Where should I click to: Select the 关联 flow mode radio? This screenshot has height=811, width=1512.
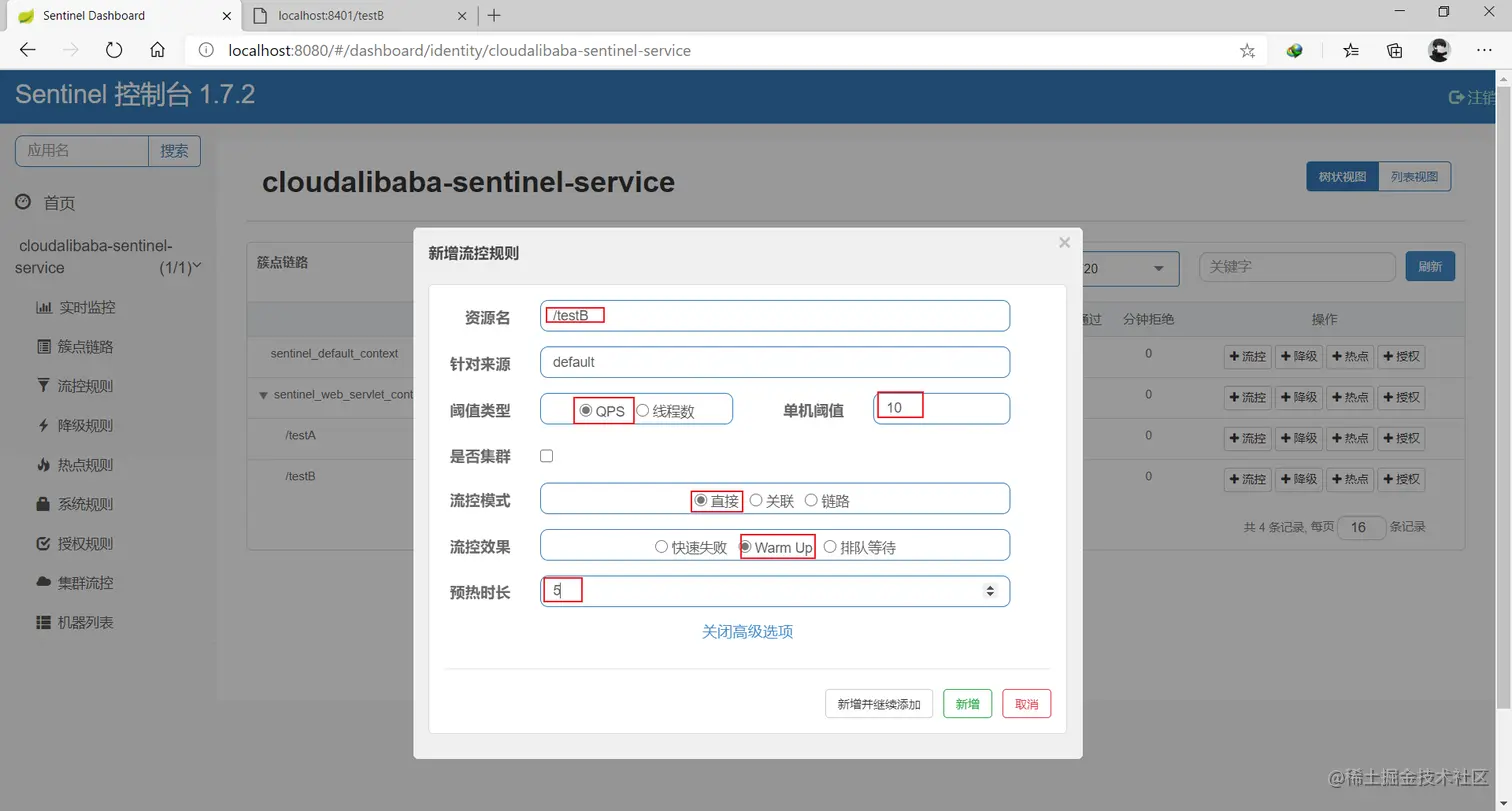(x=756, y=500)
